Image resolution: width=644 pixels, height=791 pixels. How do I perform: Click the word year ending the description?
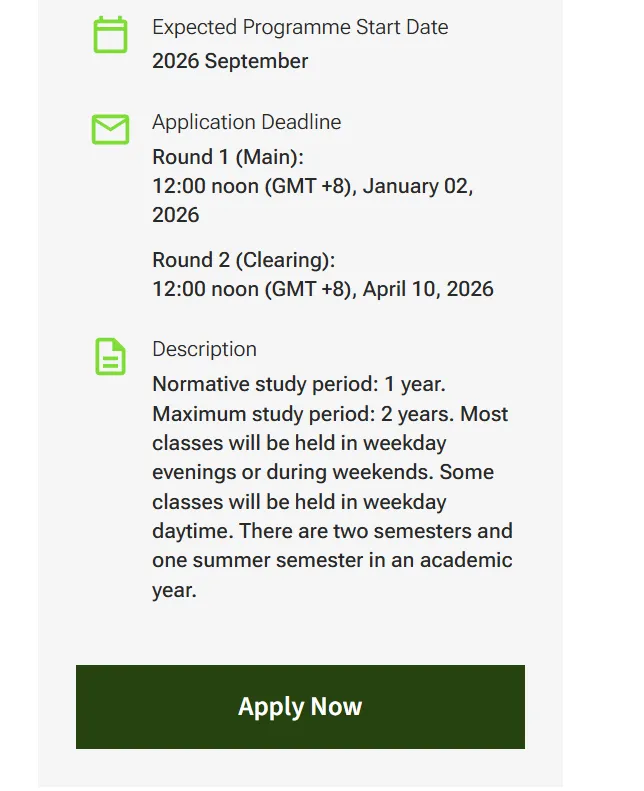tap(174, 590)
